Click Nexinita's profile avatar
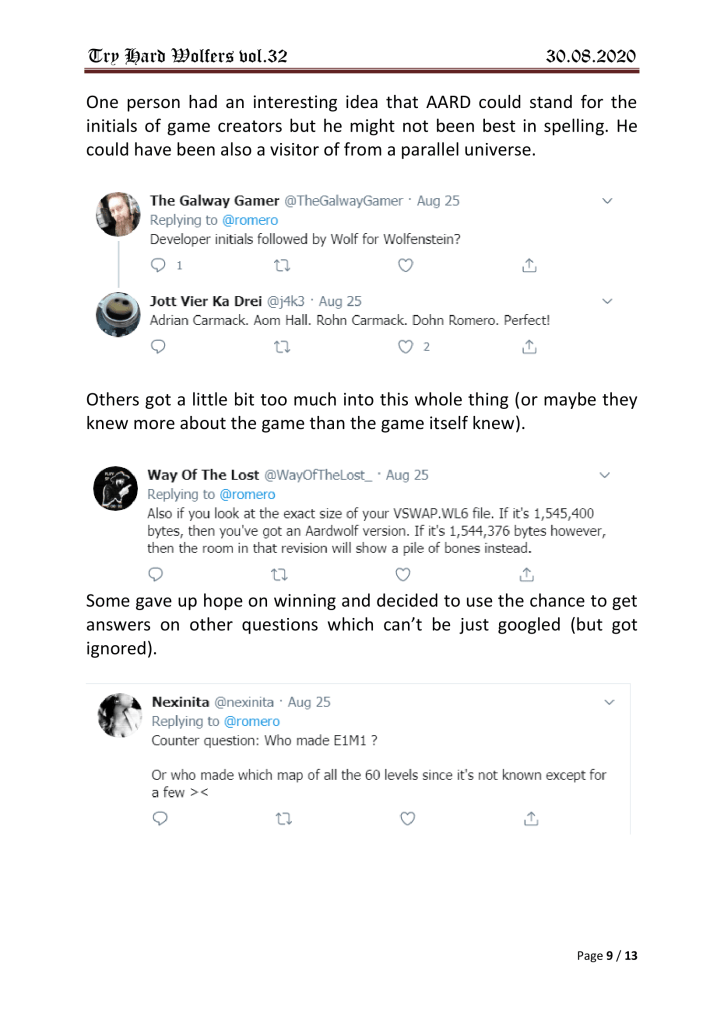724x1023 pixels. point(117,713)
